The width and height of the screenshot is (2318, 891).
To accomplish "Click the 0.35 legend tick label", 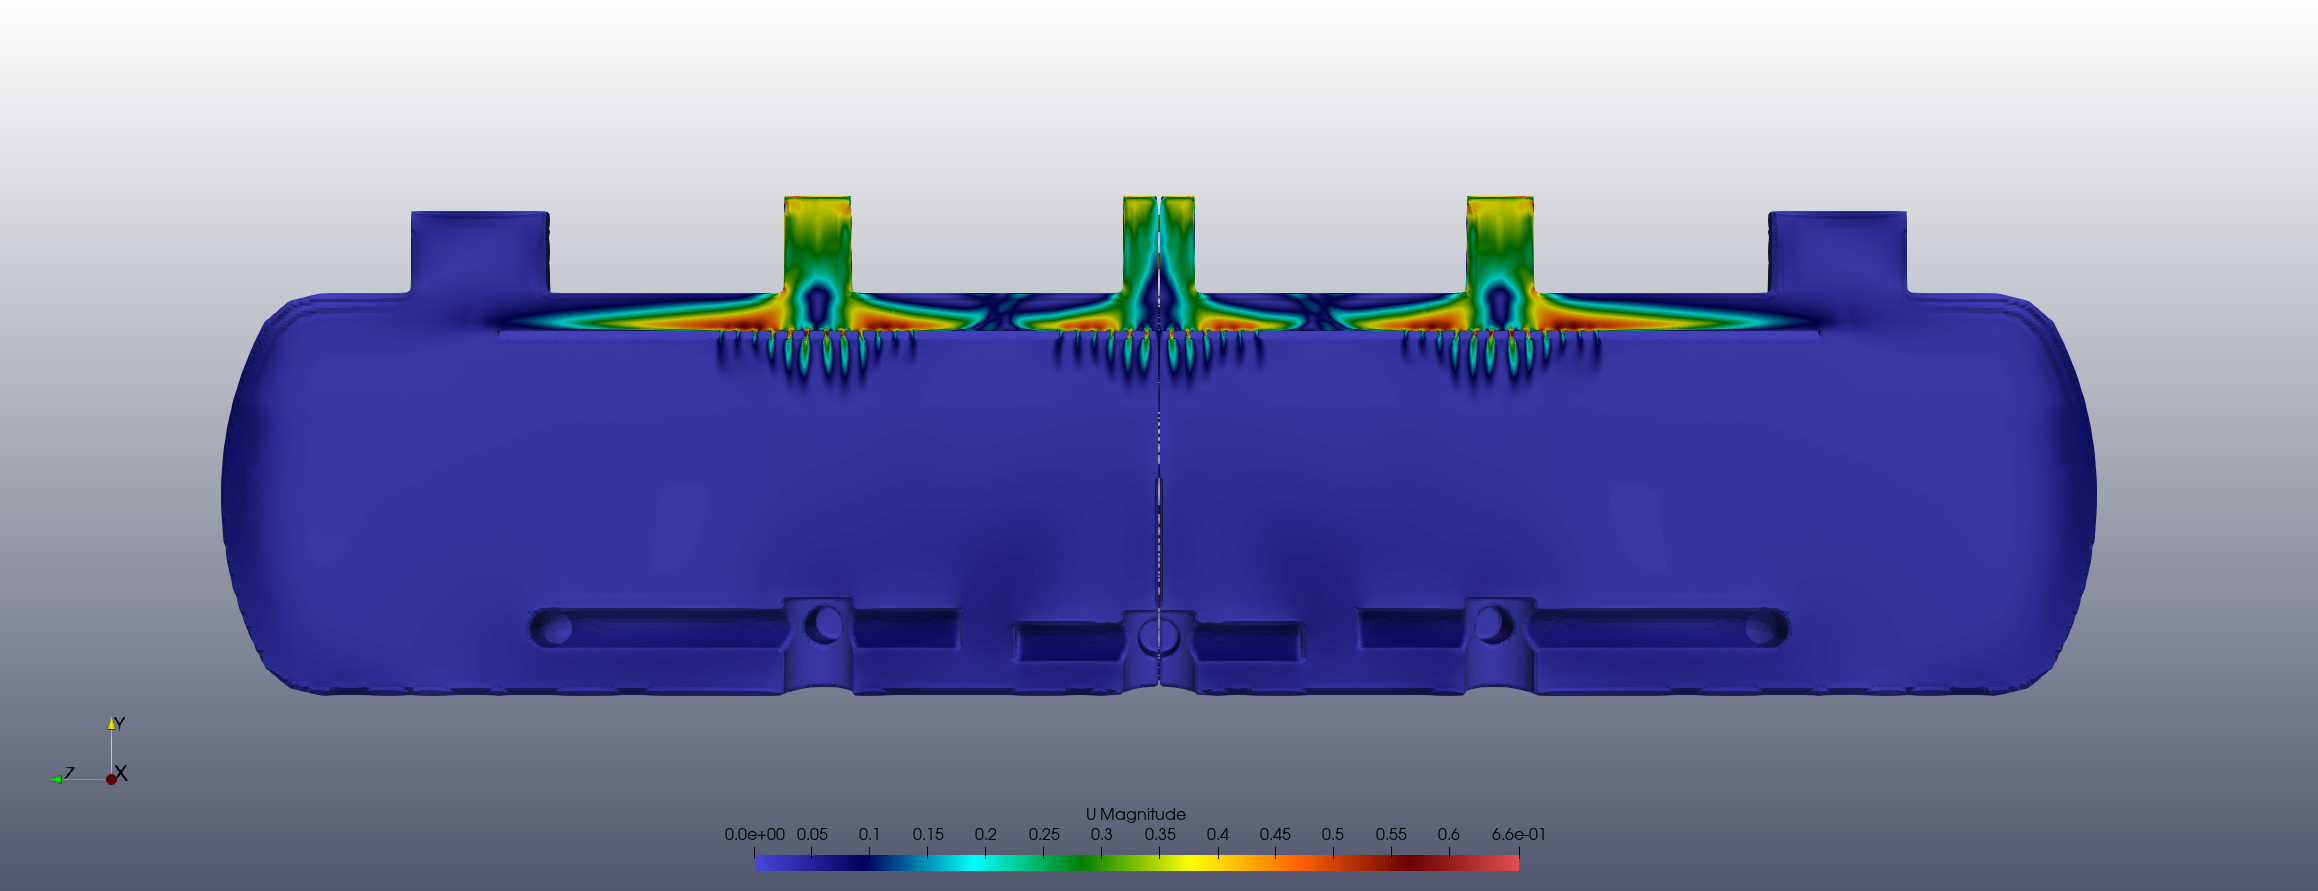I will 1160,834.
